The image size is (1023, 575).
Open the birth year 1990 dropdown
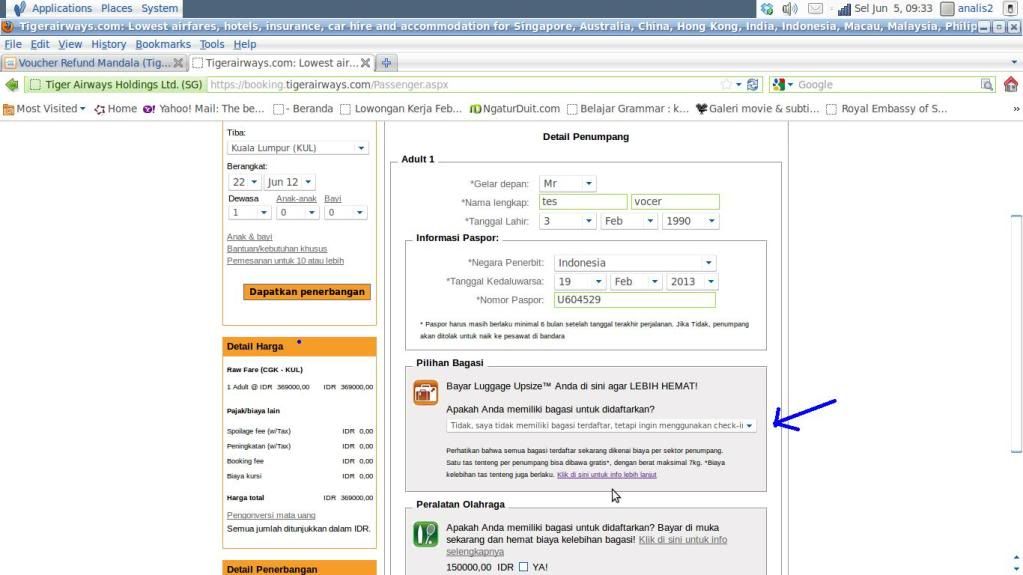(690, 221)
